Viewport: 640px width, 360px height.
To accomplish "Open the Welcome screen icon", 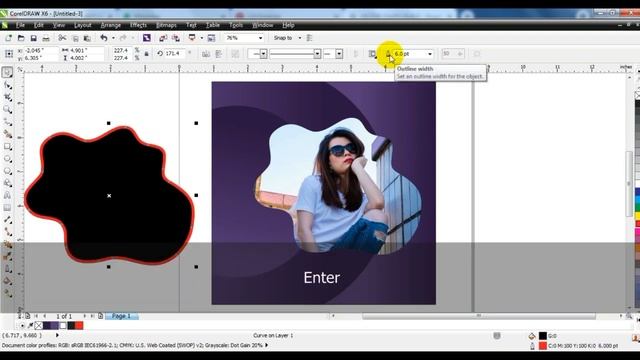I will click(211, 38).
